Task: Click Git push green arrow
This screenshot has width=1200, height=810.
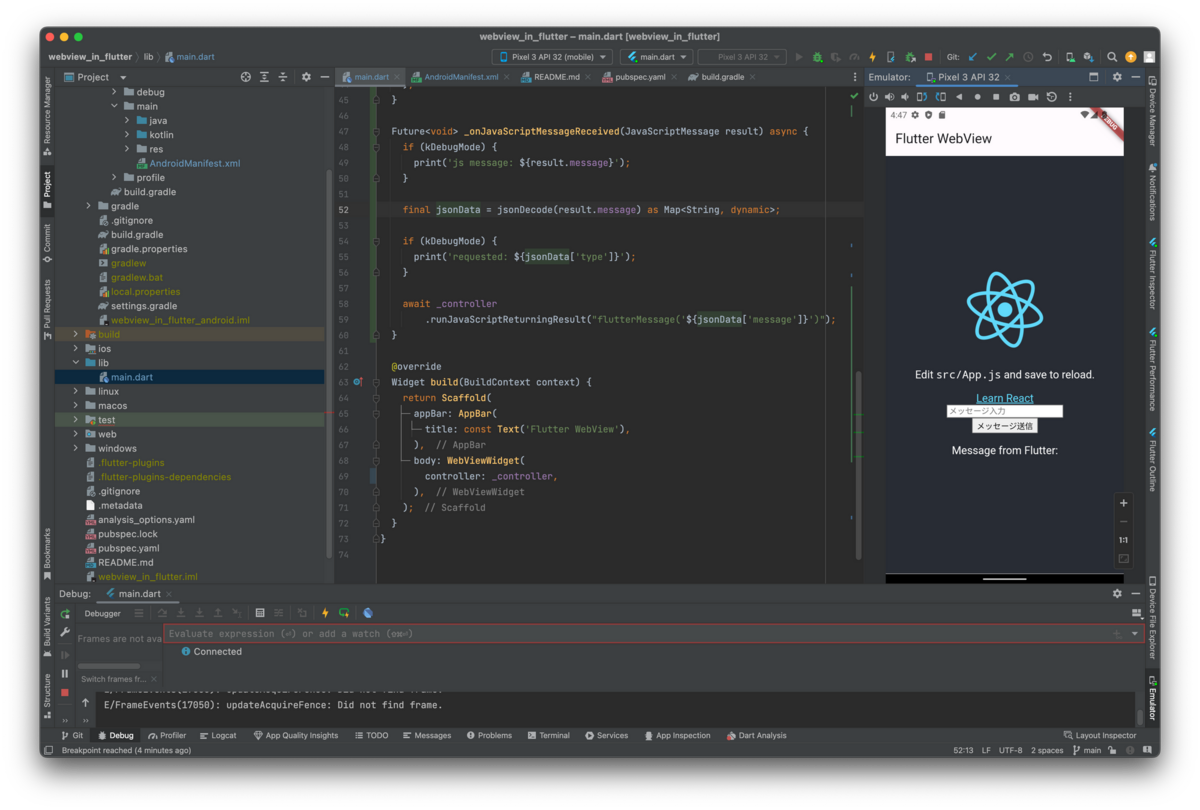Action: tap(1009, 57)
